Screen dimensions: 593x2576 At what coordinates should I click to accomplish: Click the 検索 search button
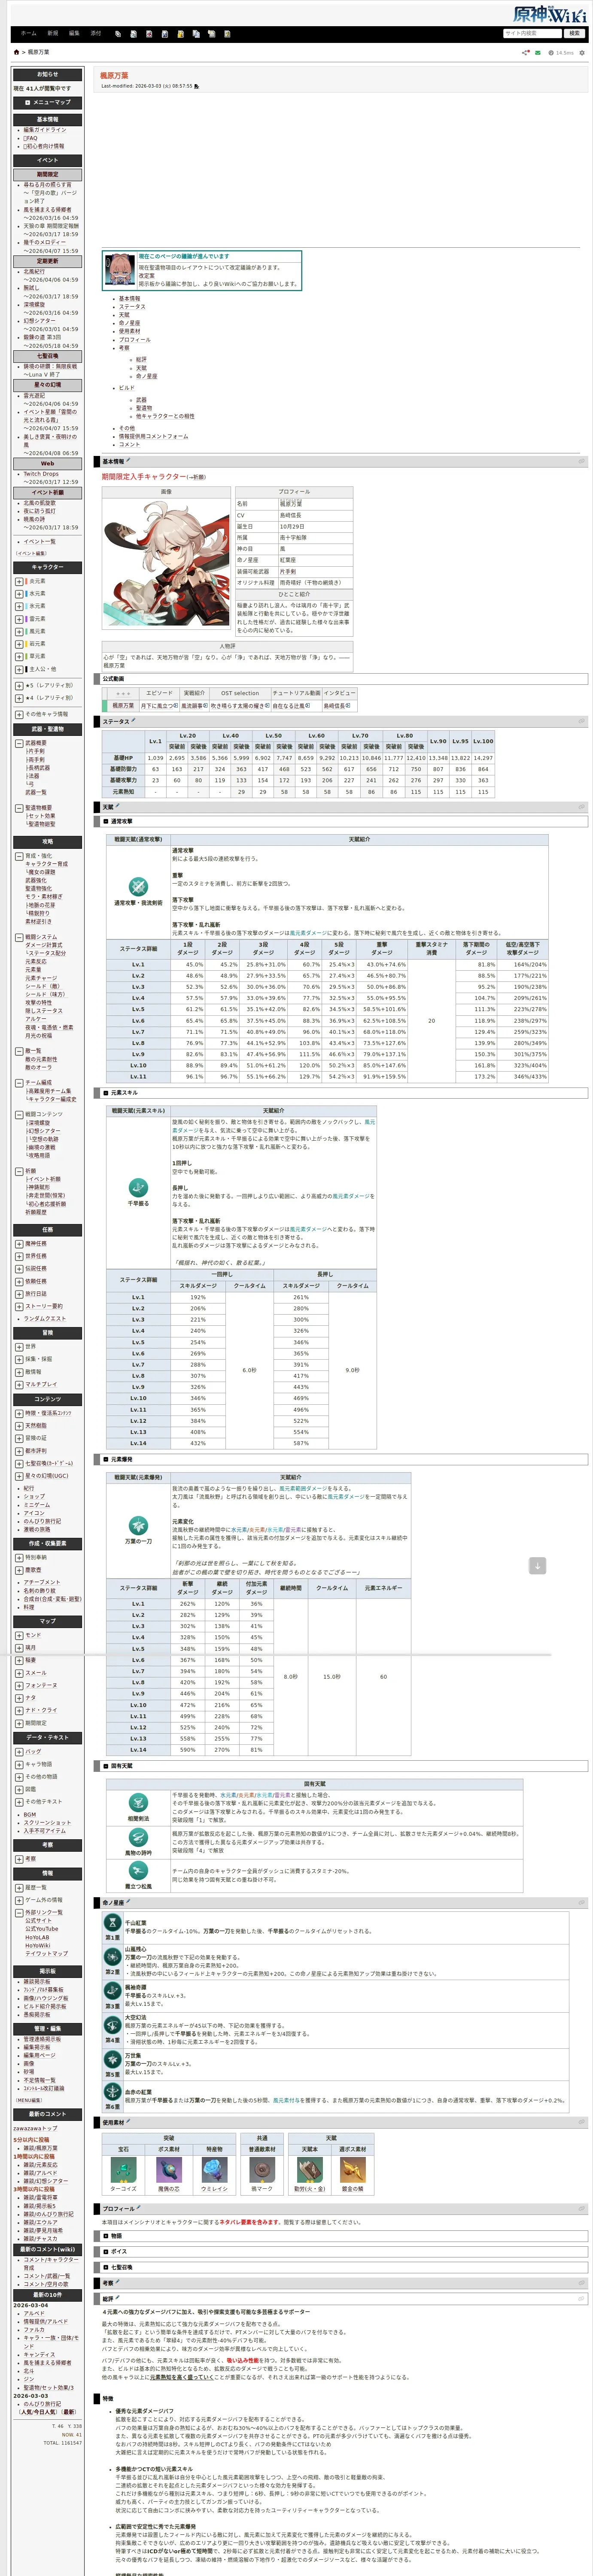[574, 33]
